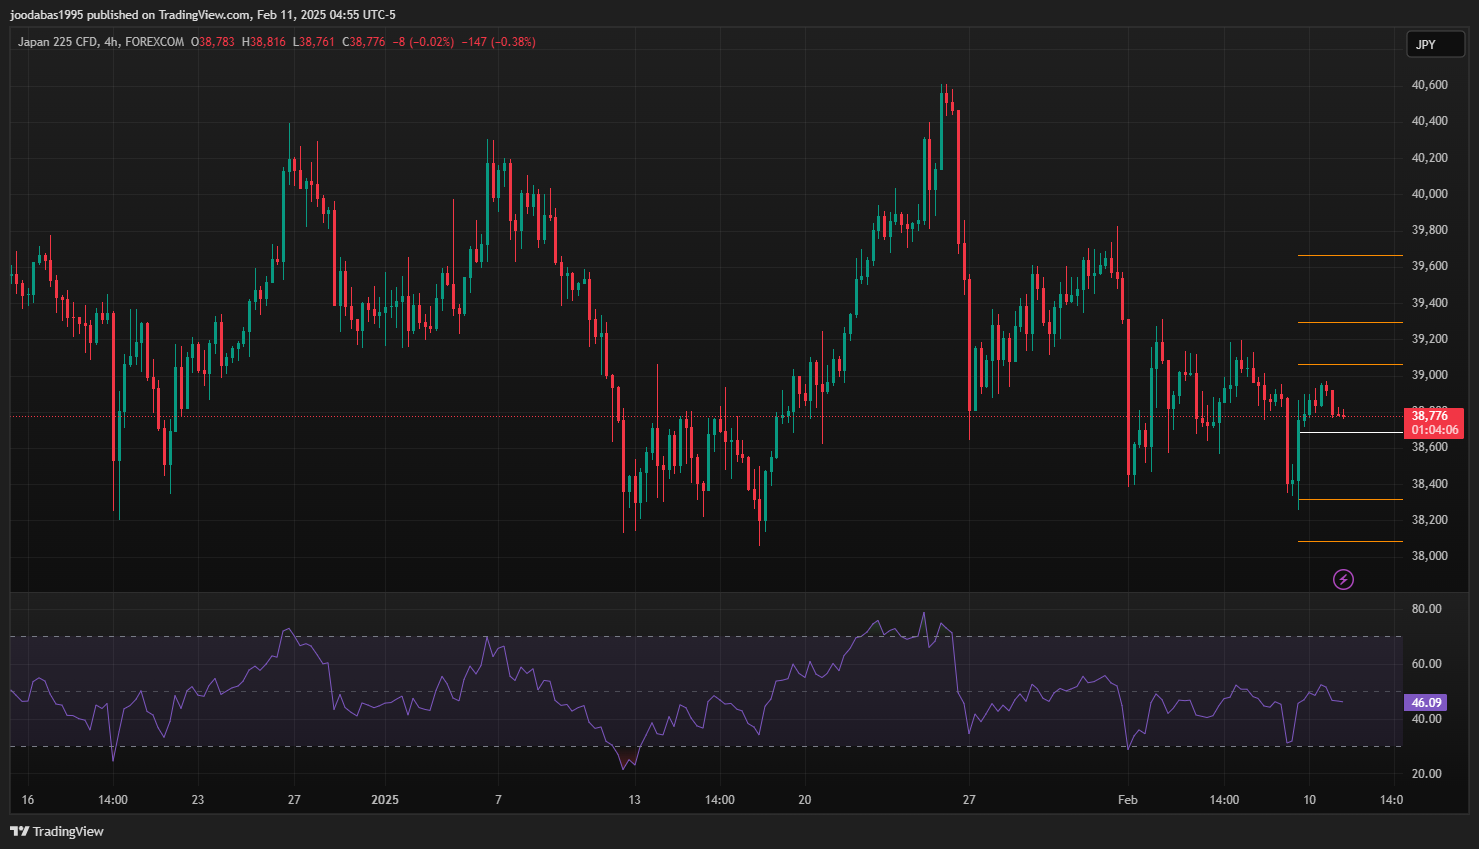Click the 38,600 price axis label

(x=1429, y=447)
